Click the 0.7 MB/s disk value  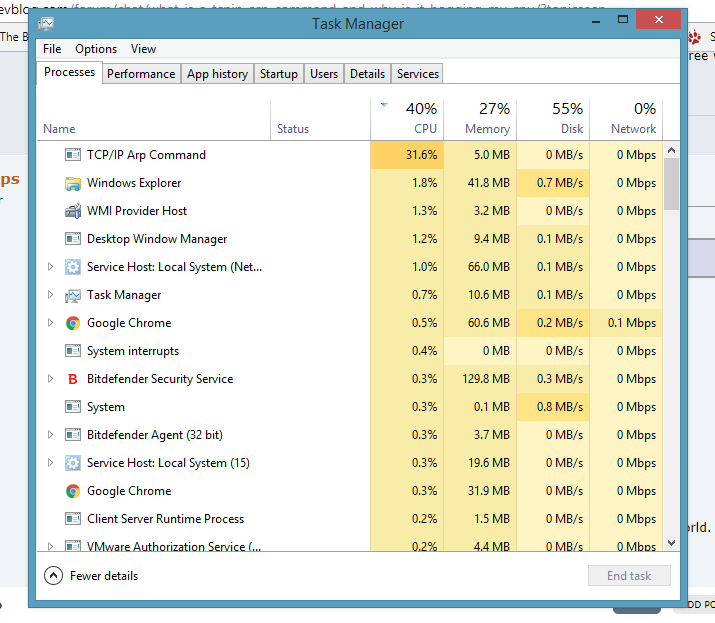[x=560, y=183]
